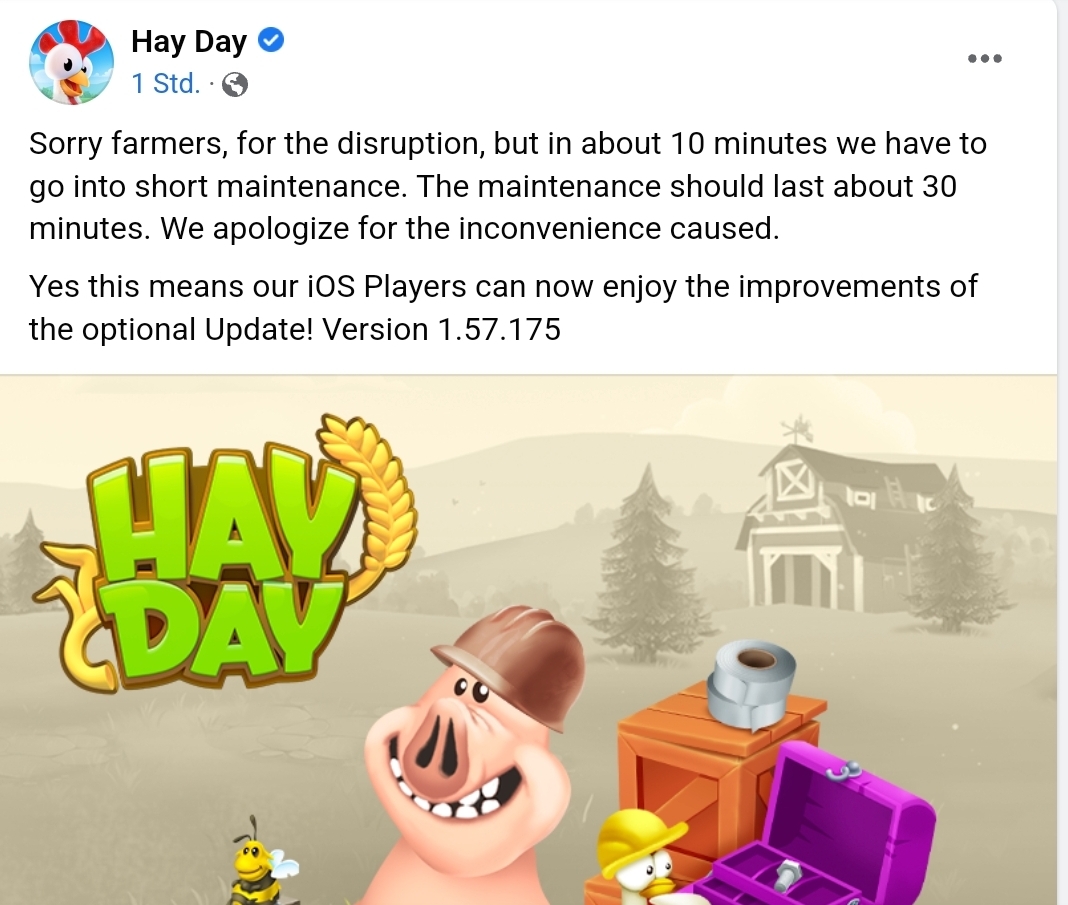Click the Hay Day page name
This screenshot has width=1068, height=905.
(189, 41)
